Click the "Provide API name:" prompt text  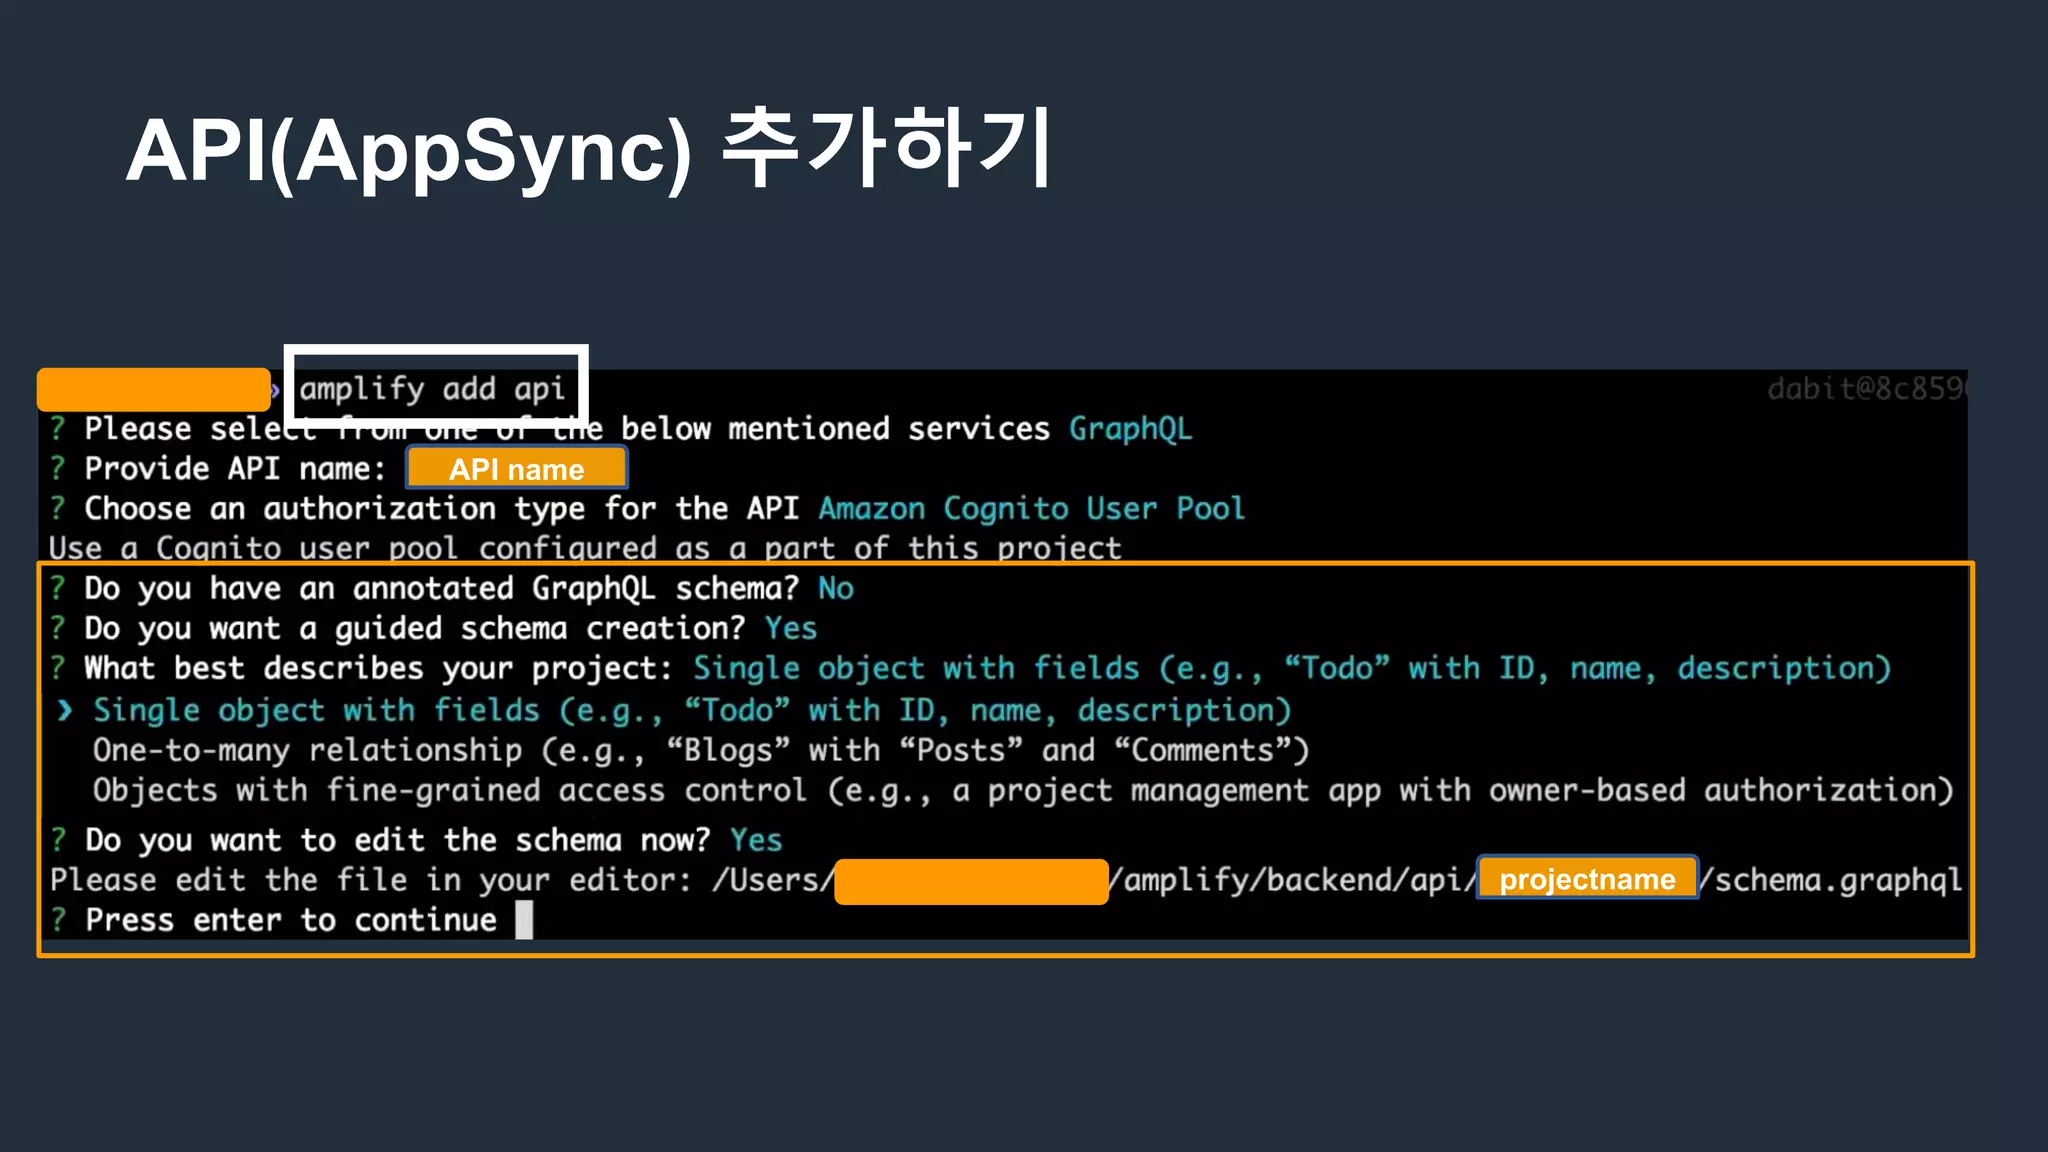click(x=234, y=469)
